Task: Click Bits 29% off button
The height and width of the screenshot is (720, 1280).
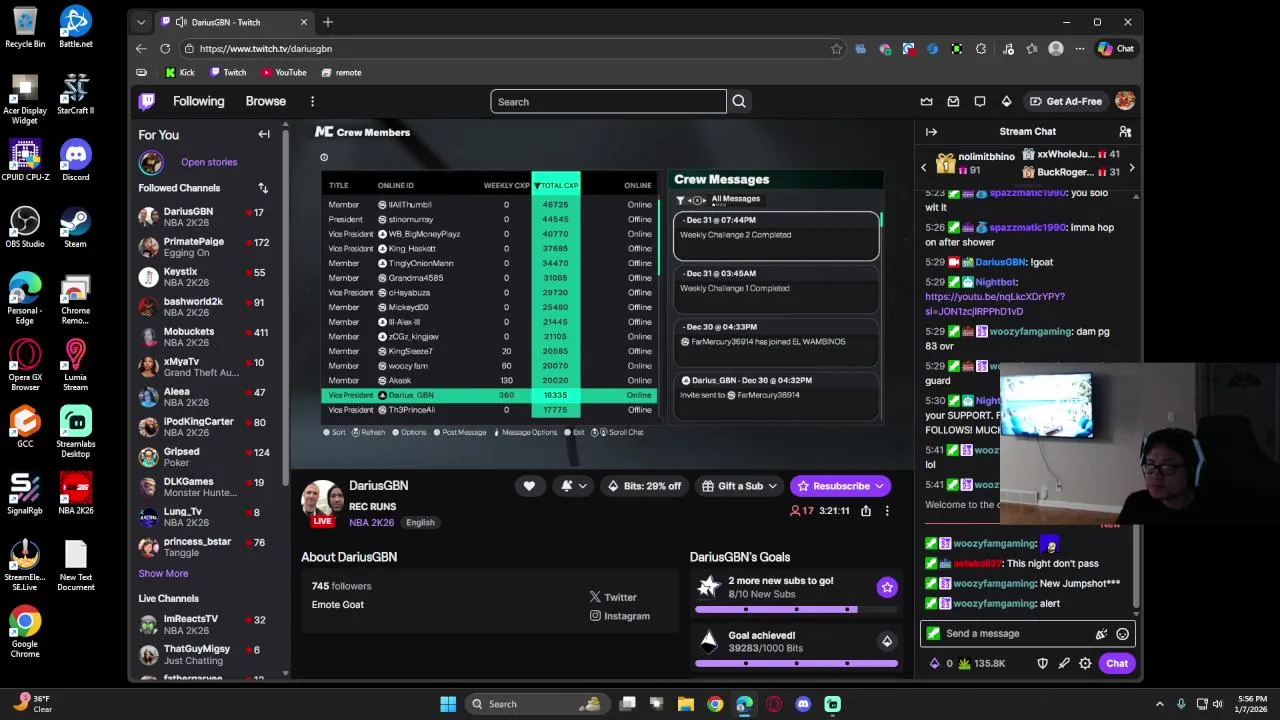Action: [x=644, y=486]
